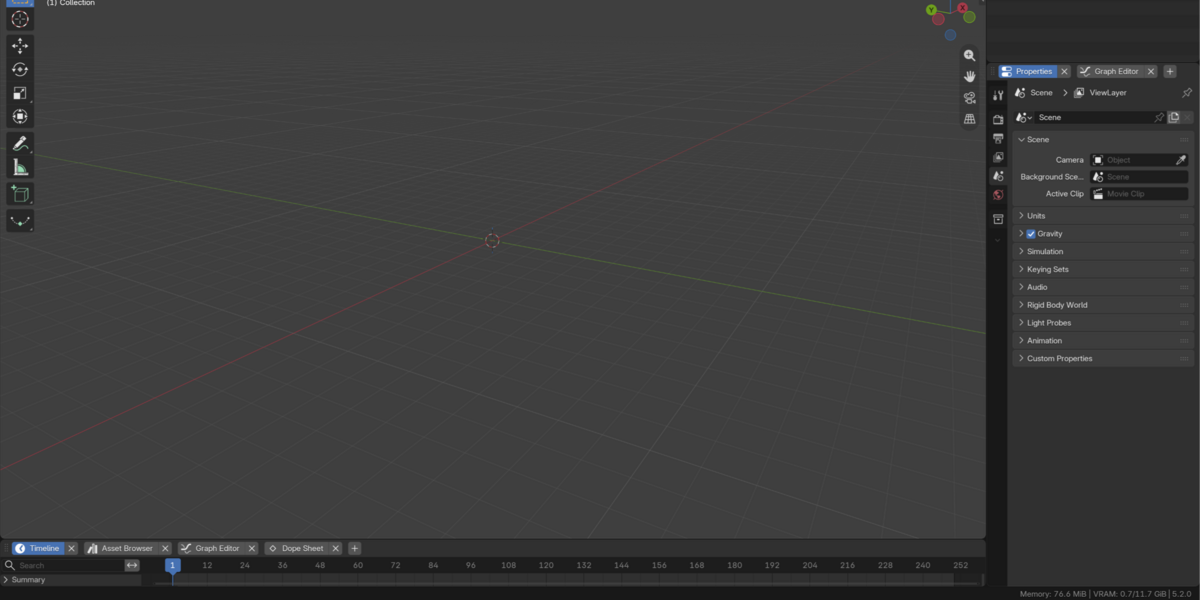Click frame 96 on the timeline ruler
This screenshot has width=1200, height=600.
[470, 565]
